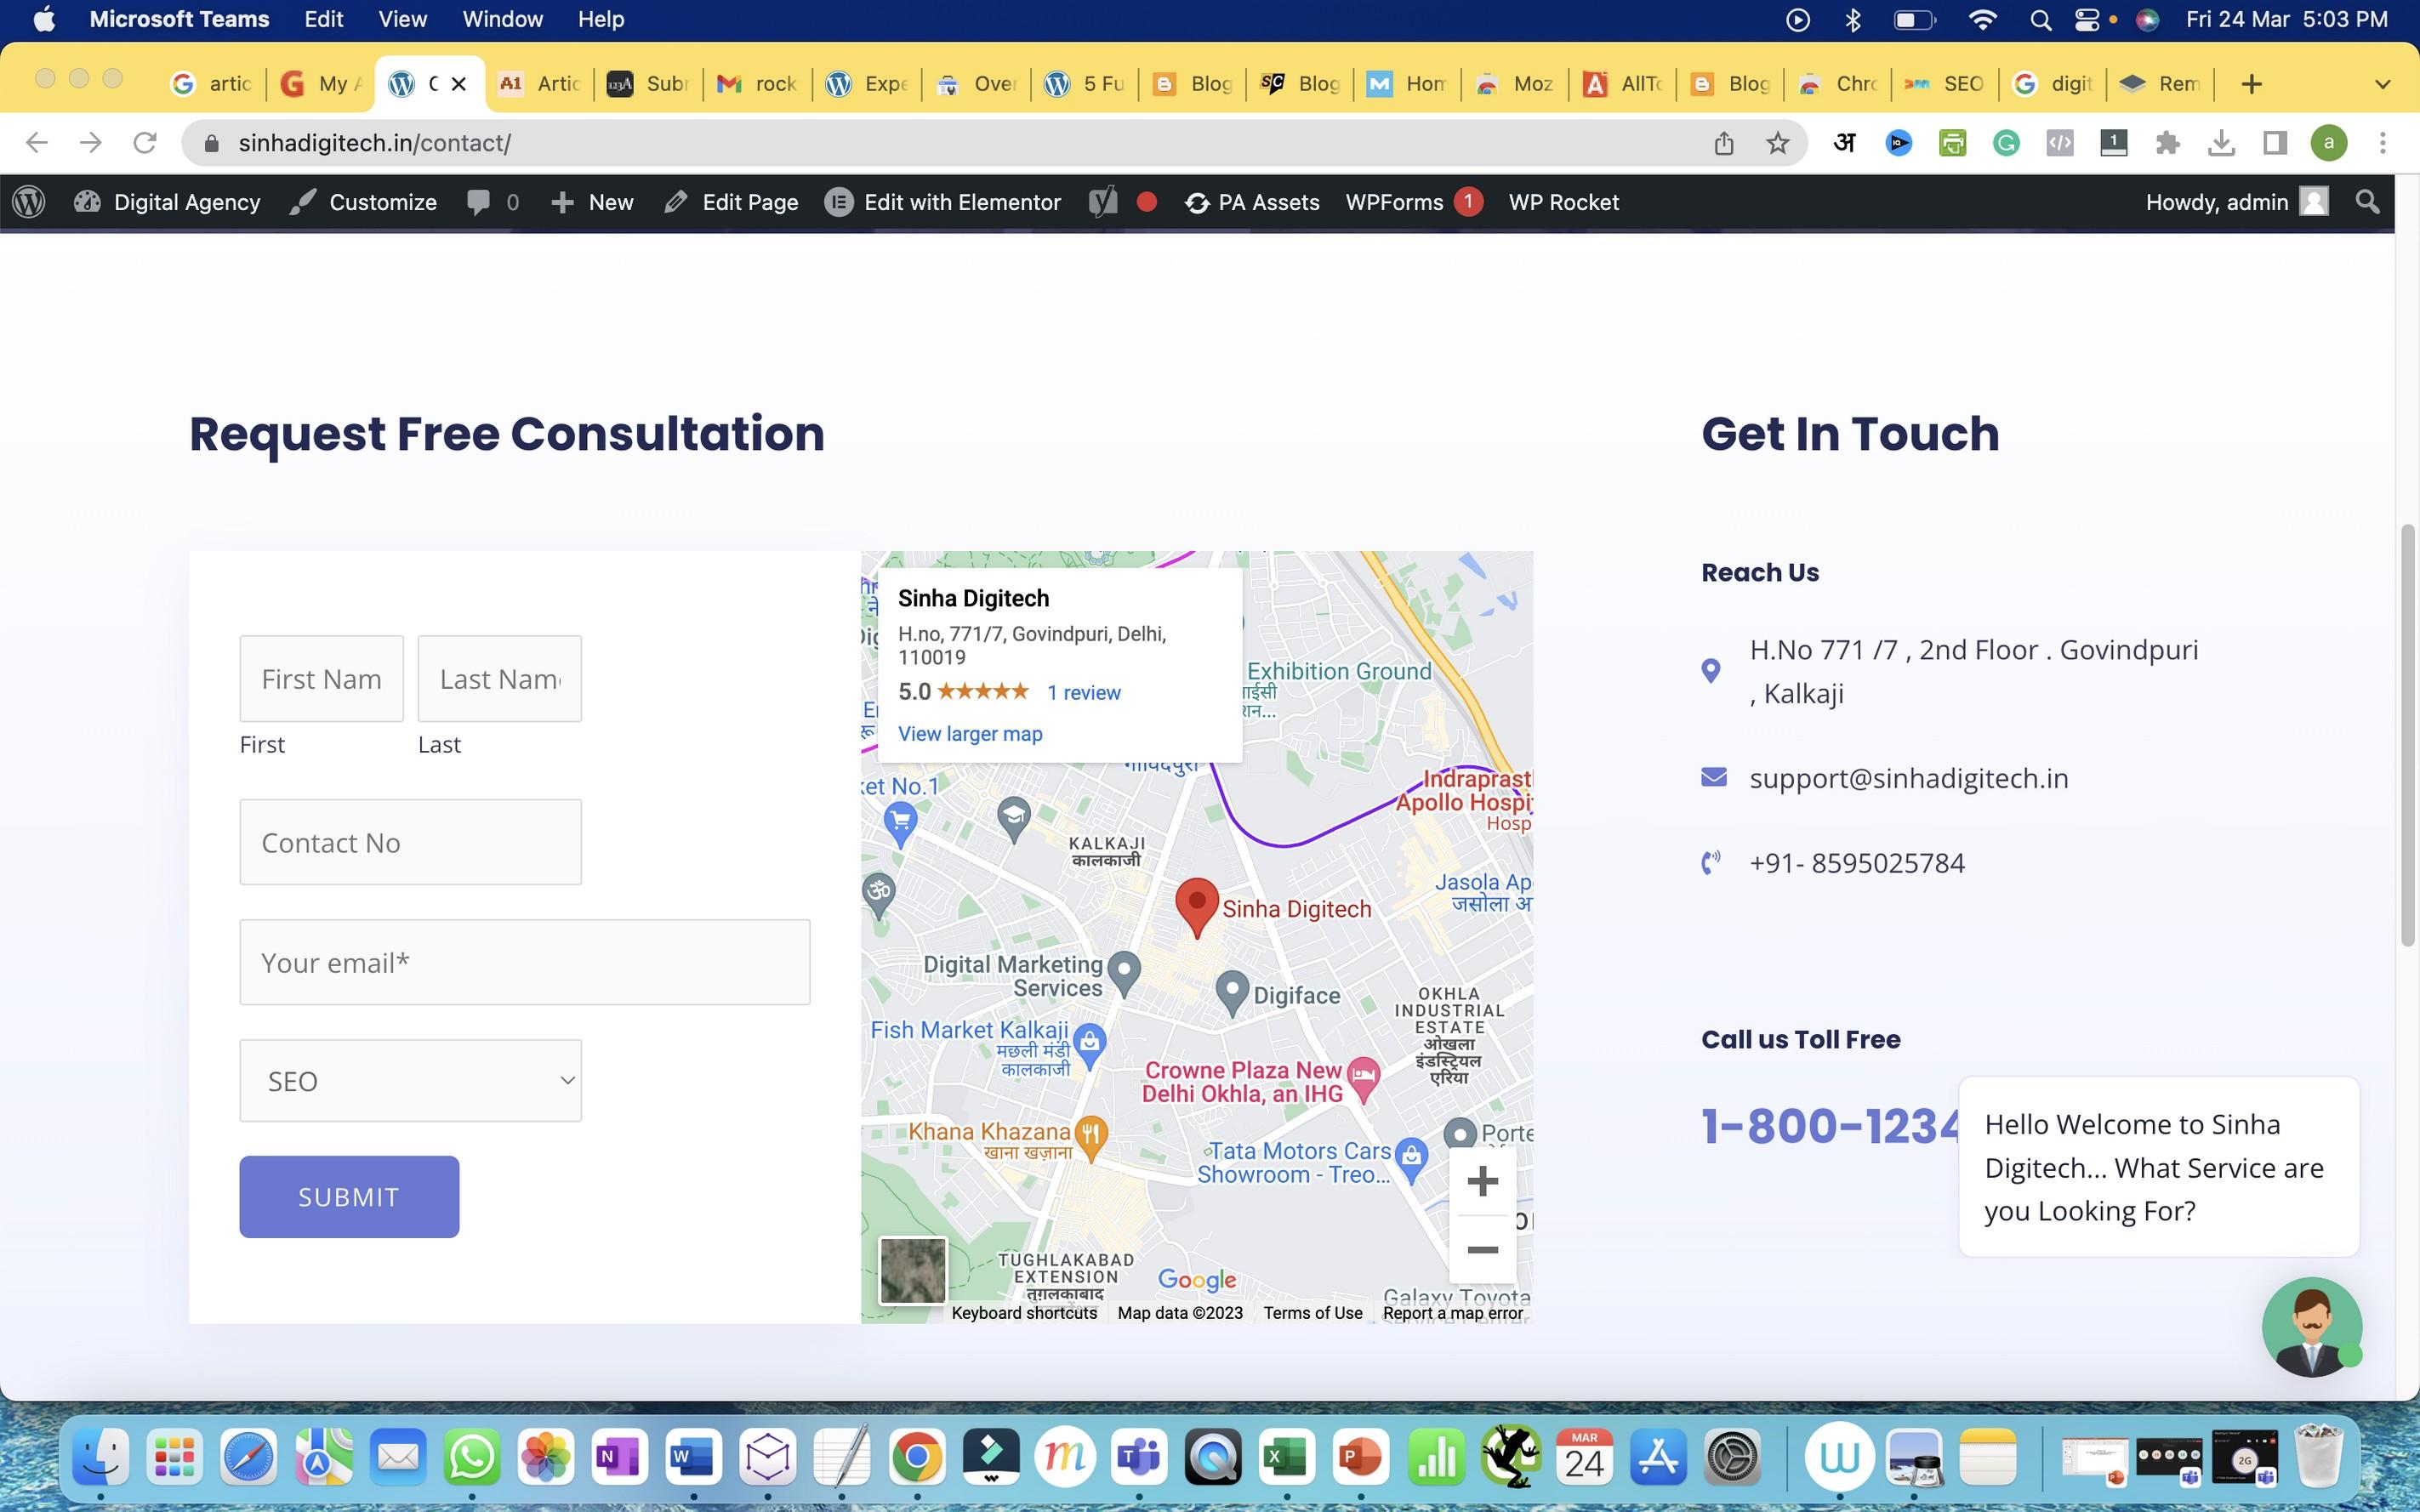This screenshot has width=2420, height=1512.
Task: Open the Extensions puzzle piece icon
Action: pos(2167,143)
